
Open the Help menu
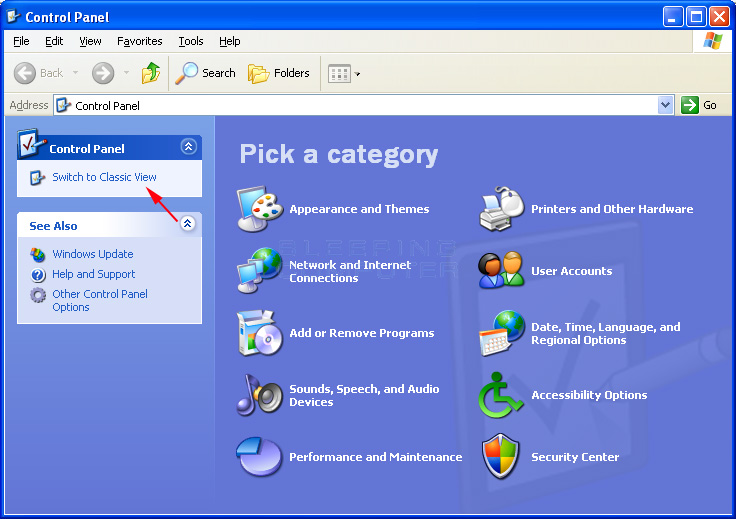[x=230, y=41]
